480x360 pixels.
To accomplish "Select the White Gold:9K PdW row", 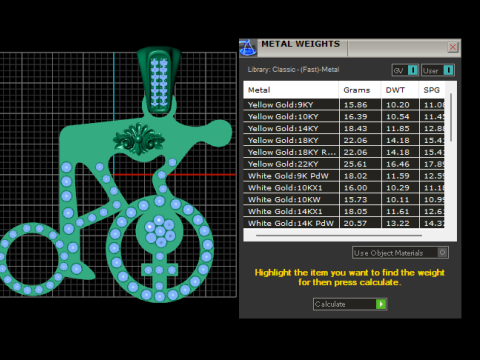I will coord(344,176).
